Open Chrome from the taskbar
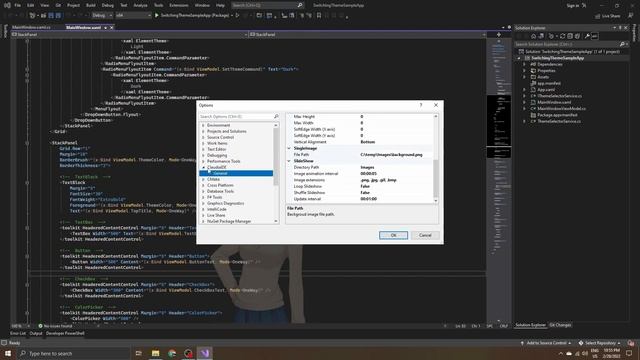The width and height of the screenshot is (640, 360). (172, 353)
